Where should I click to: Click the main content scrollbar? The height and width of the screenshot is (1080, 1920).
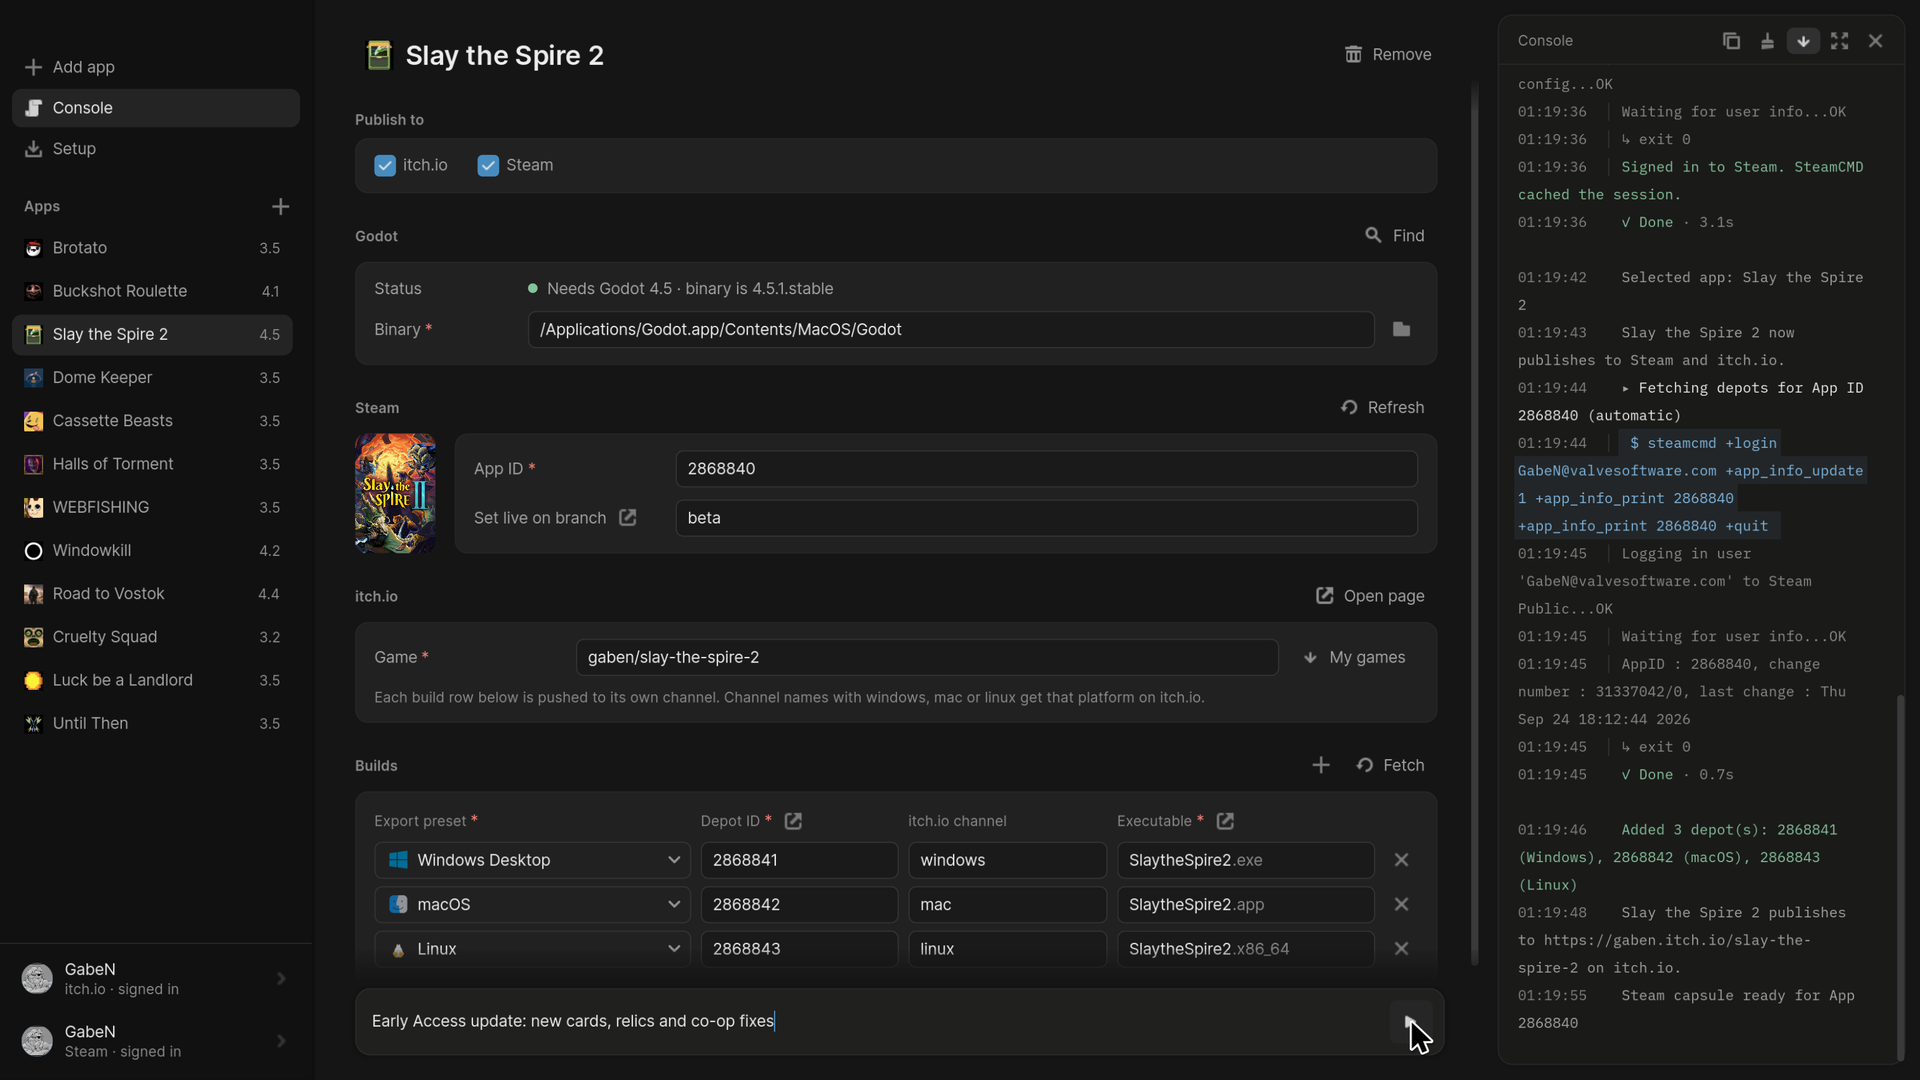[1474, 525]
